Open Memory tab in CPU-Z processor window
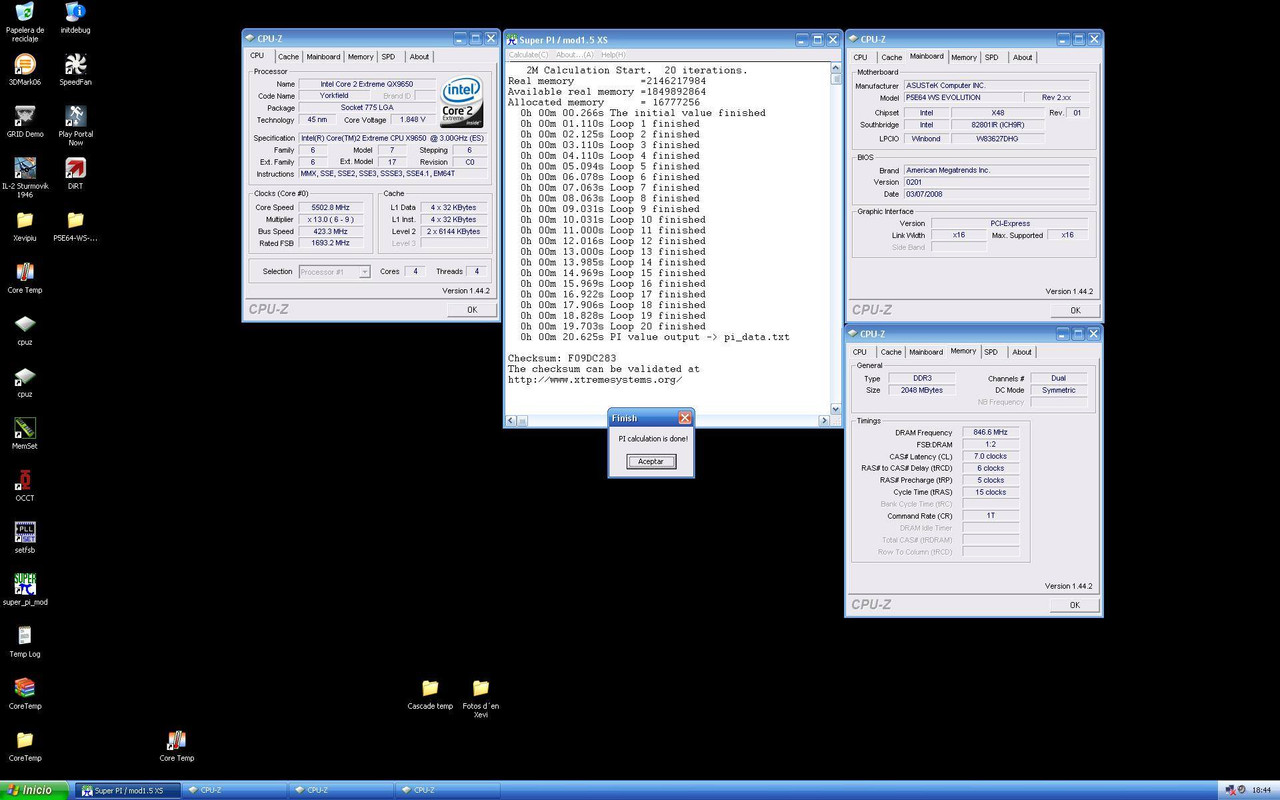1280x800 pixels. 360,57
